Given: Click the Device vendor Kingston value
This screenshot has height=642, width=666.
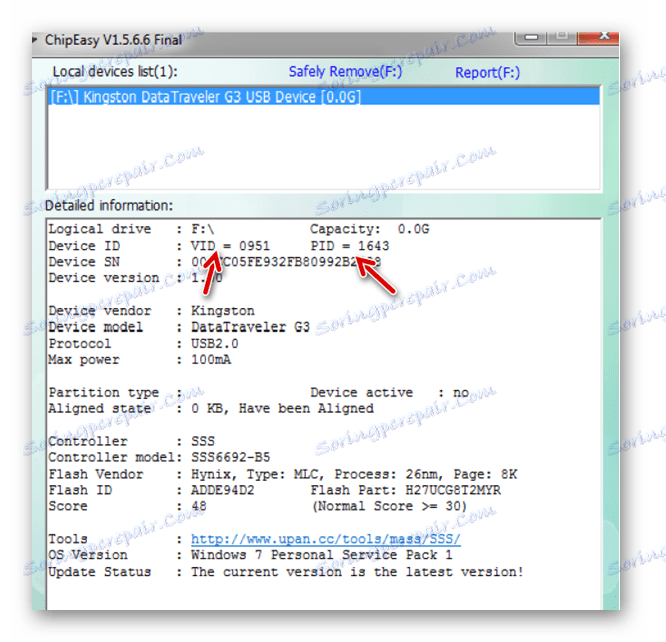Looking at the screenshot, I should (223, 311).
